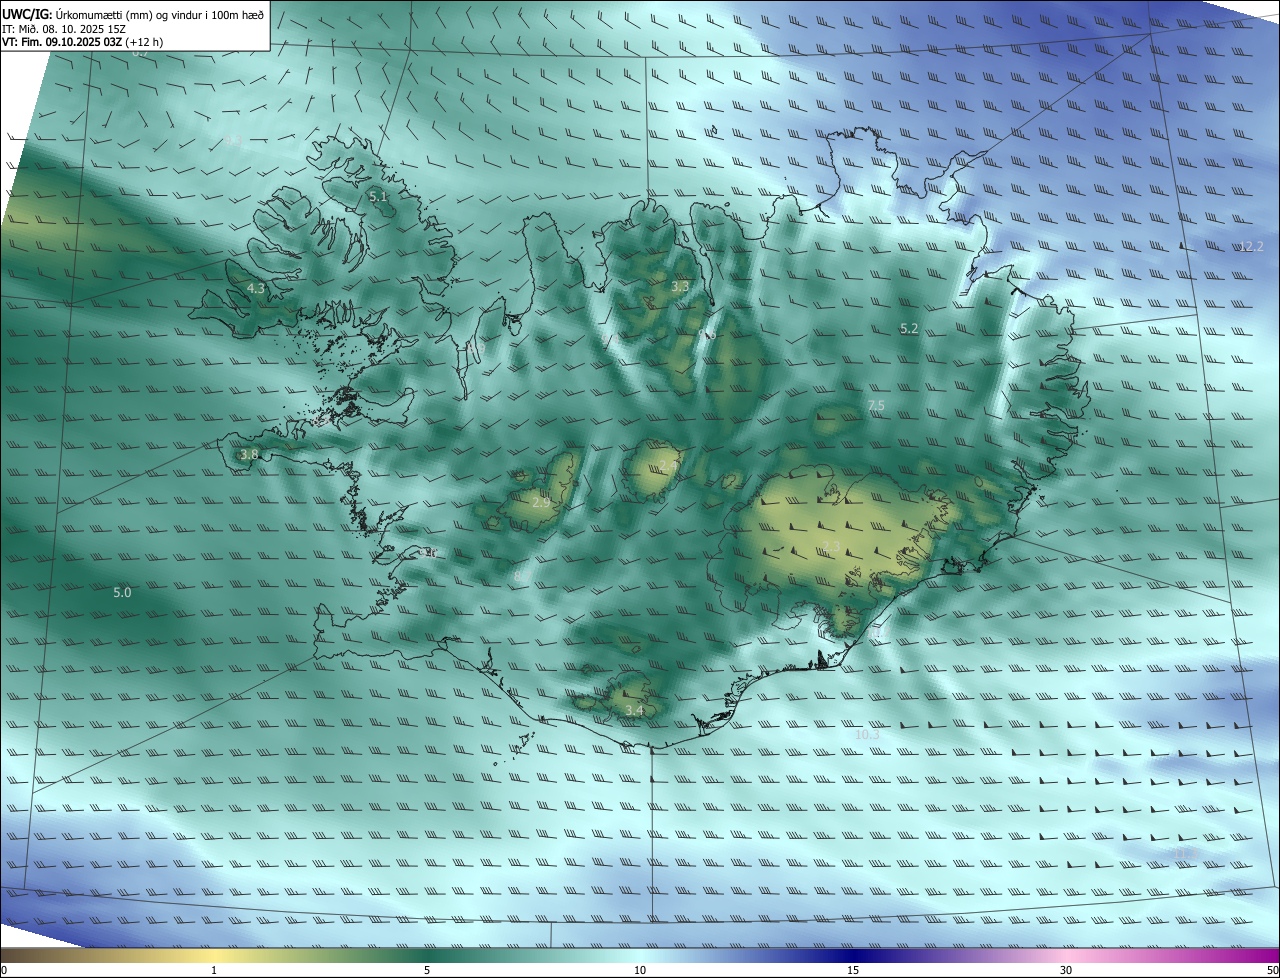1280x978 pixels.
Task: Click the 7.5 value on the map
Action: coord(876,406)
